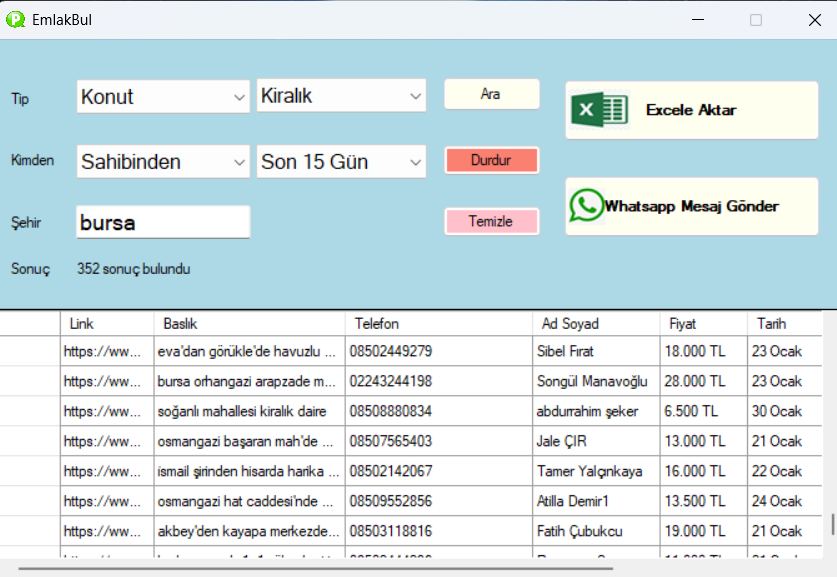Select the row for Sibel Fırat

pyautogui.click(x=595, y=352)
